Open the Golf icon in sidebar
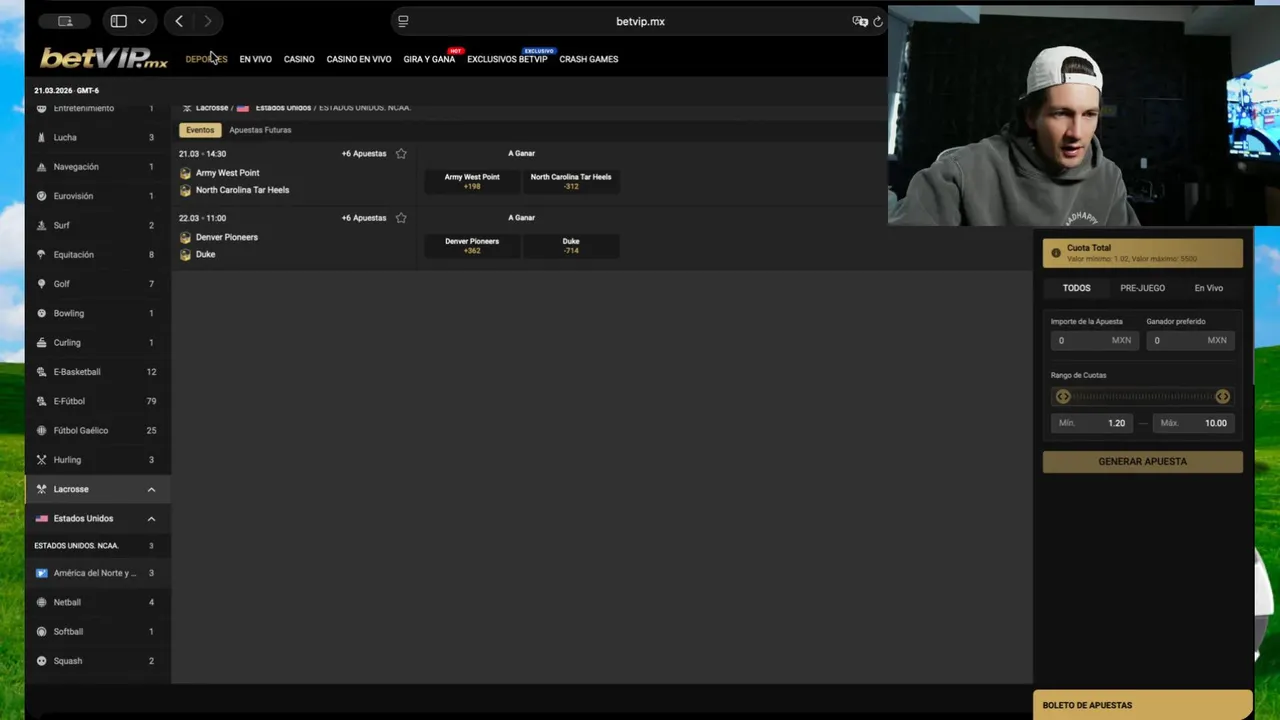Screen dimensions: 1280x720 click(x=41, y=284)
